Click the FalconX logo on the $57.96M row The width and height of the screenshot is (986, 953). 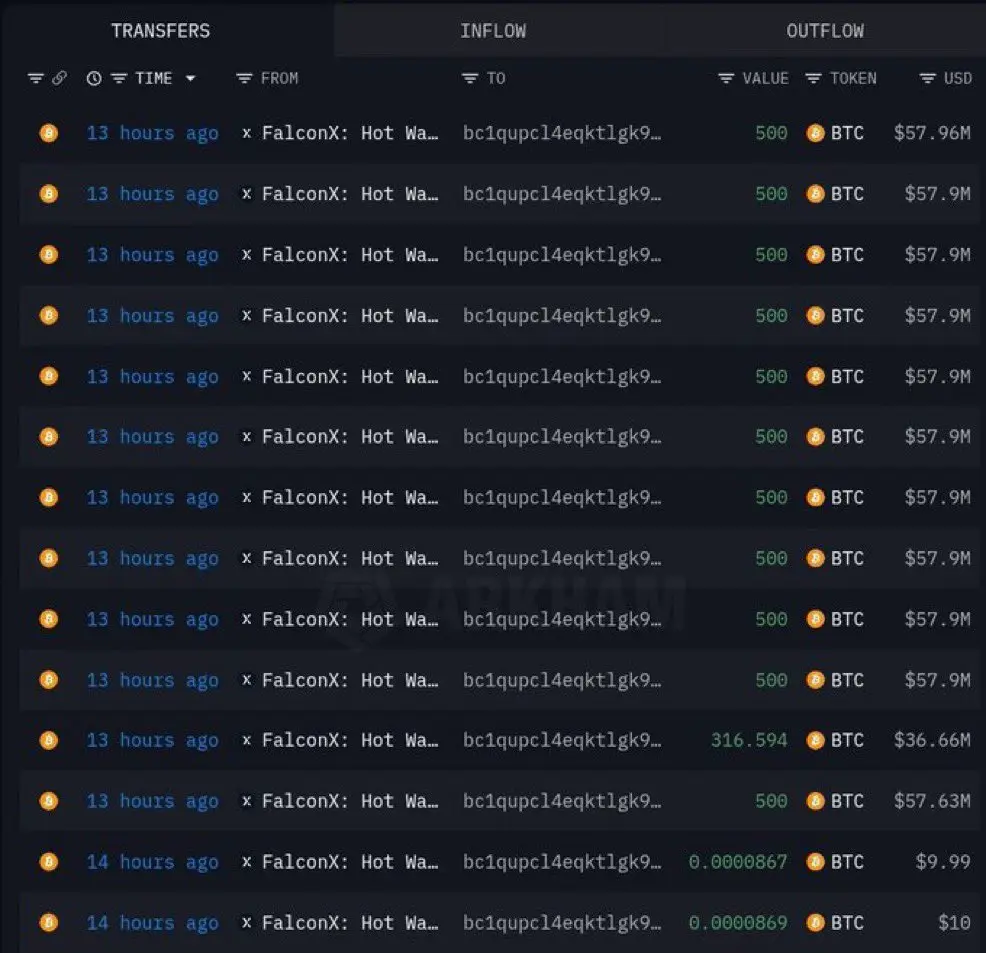[246, 133]
